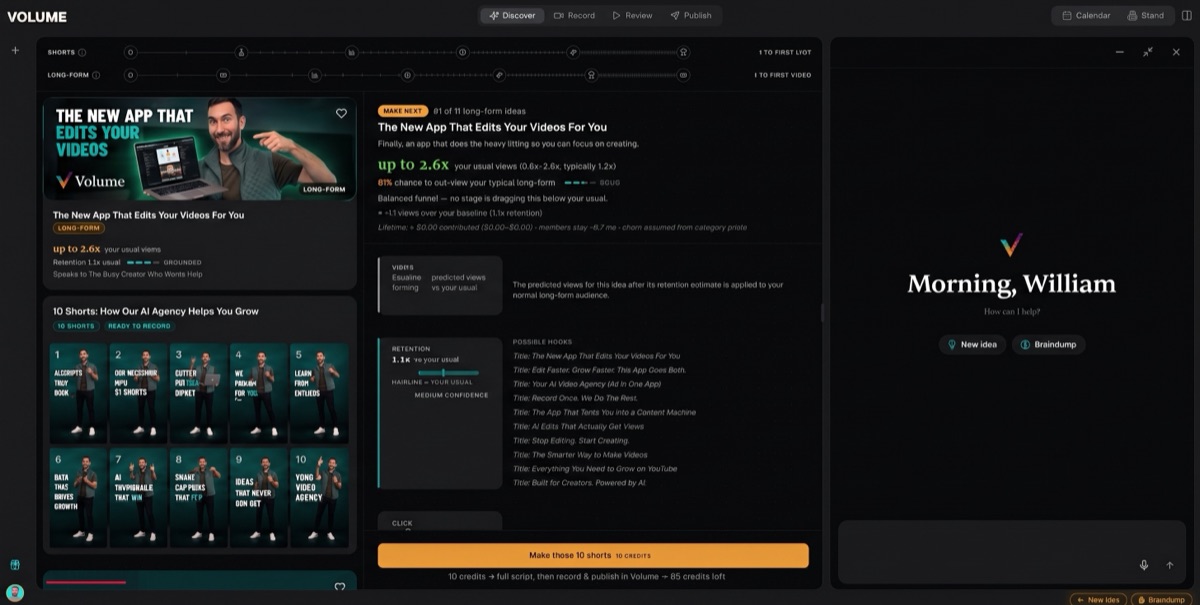Screen dimensions: 1200x605
Task: Click the LONG-FORM tag under video title
Action: coord(79,228)
